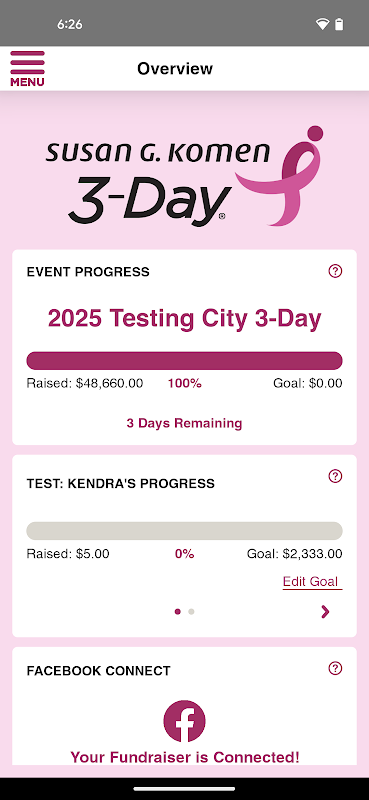
Task: Tap the Android home gesture bar
Action: [184, 789]
